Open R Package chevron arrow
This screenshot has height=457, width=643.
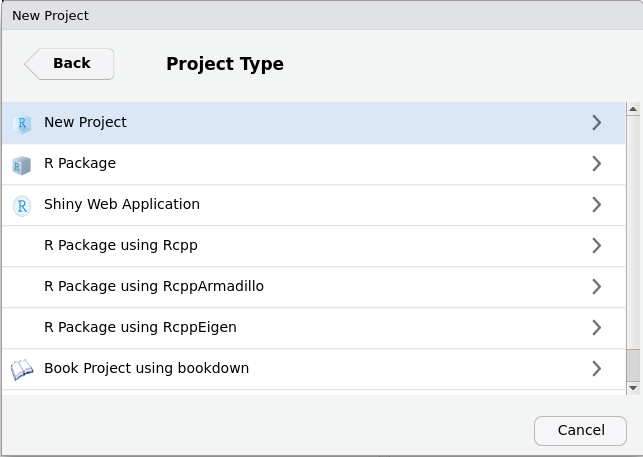pyautogui.click(x=596, y=164)
